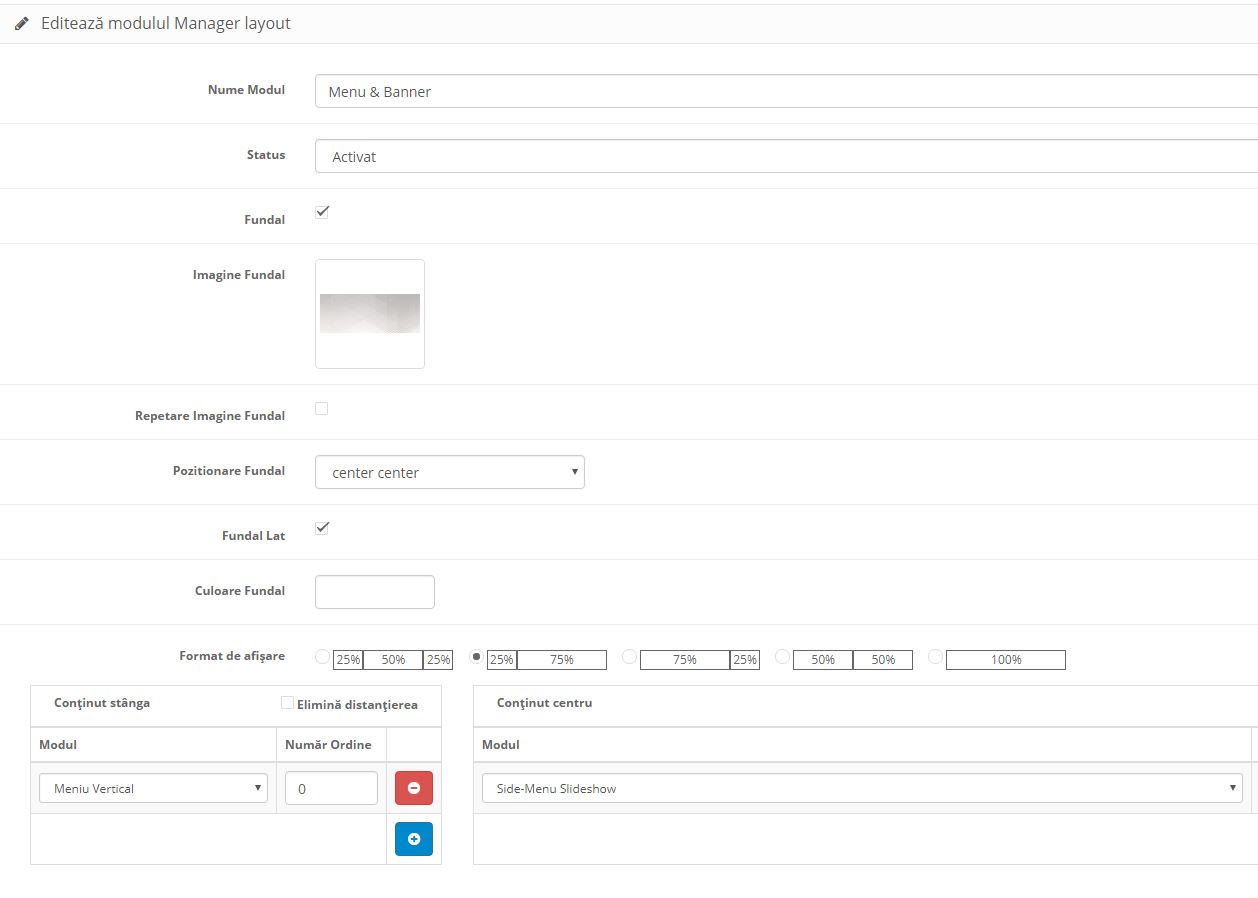Choose the 50% 50% layout format

click(x=782, y=657)
